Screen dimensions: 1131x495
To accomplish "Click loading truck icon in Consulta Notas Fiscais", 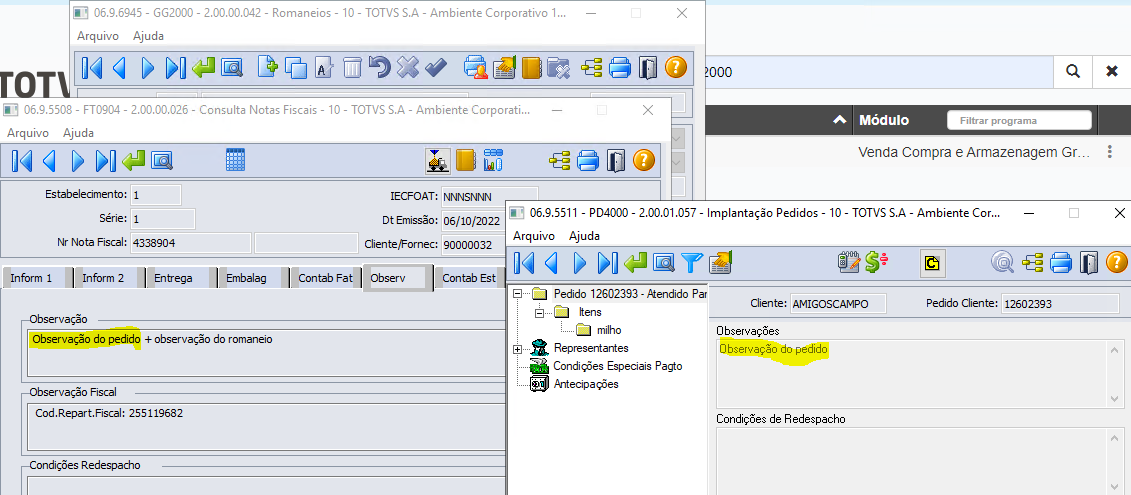I will coord(438,160).
